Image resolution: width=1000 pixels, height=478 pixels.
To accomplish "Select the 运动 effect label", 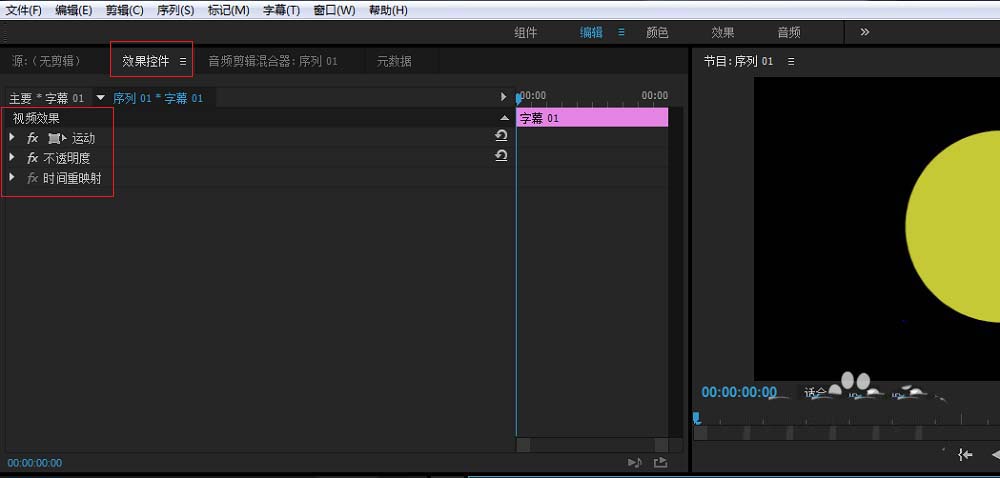I will click(83, 138).
